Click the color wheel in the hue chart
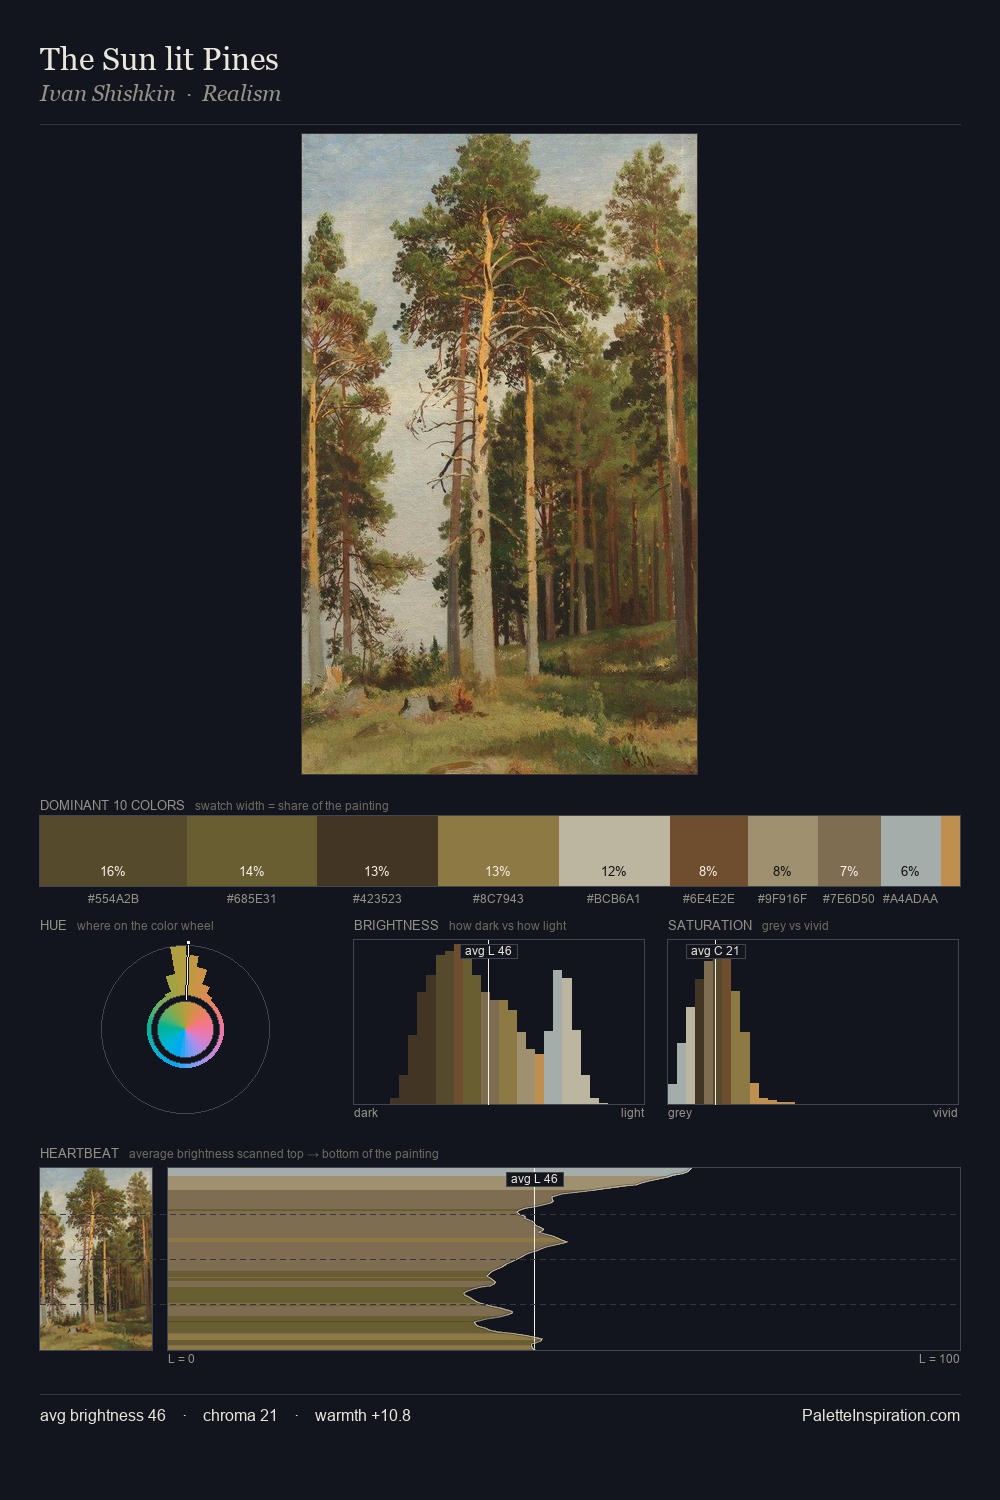 point(185,1030)
